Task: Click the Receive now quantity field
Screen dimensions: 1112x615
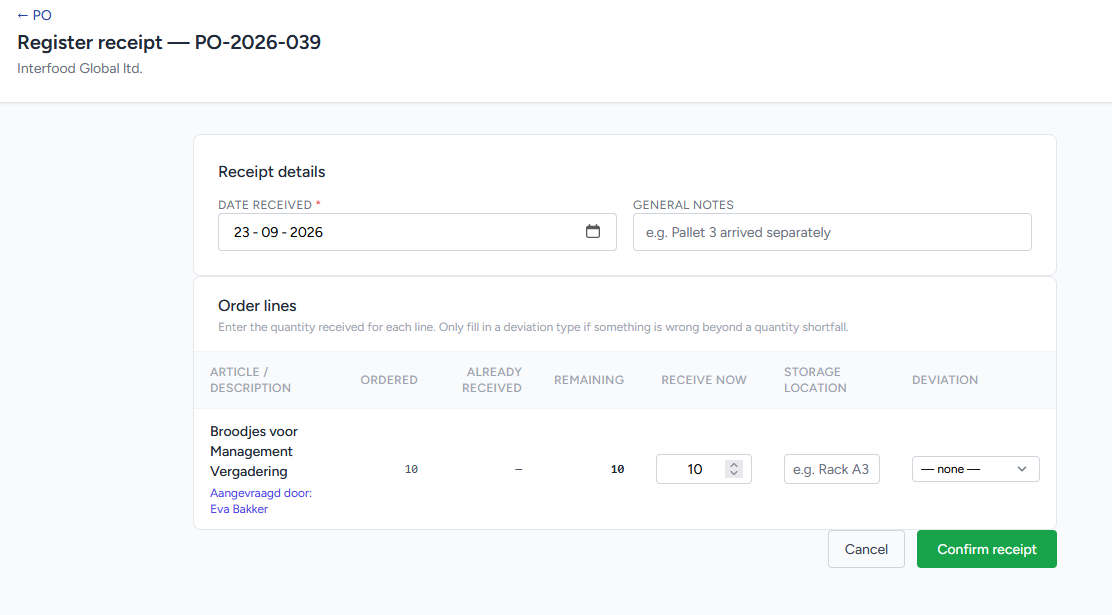Action: [704, 469]
